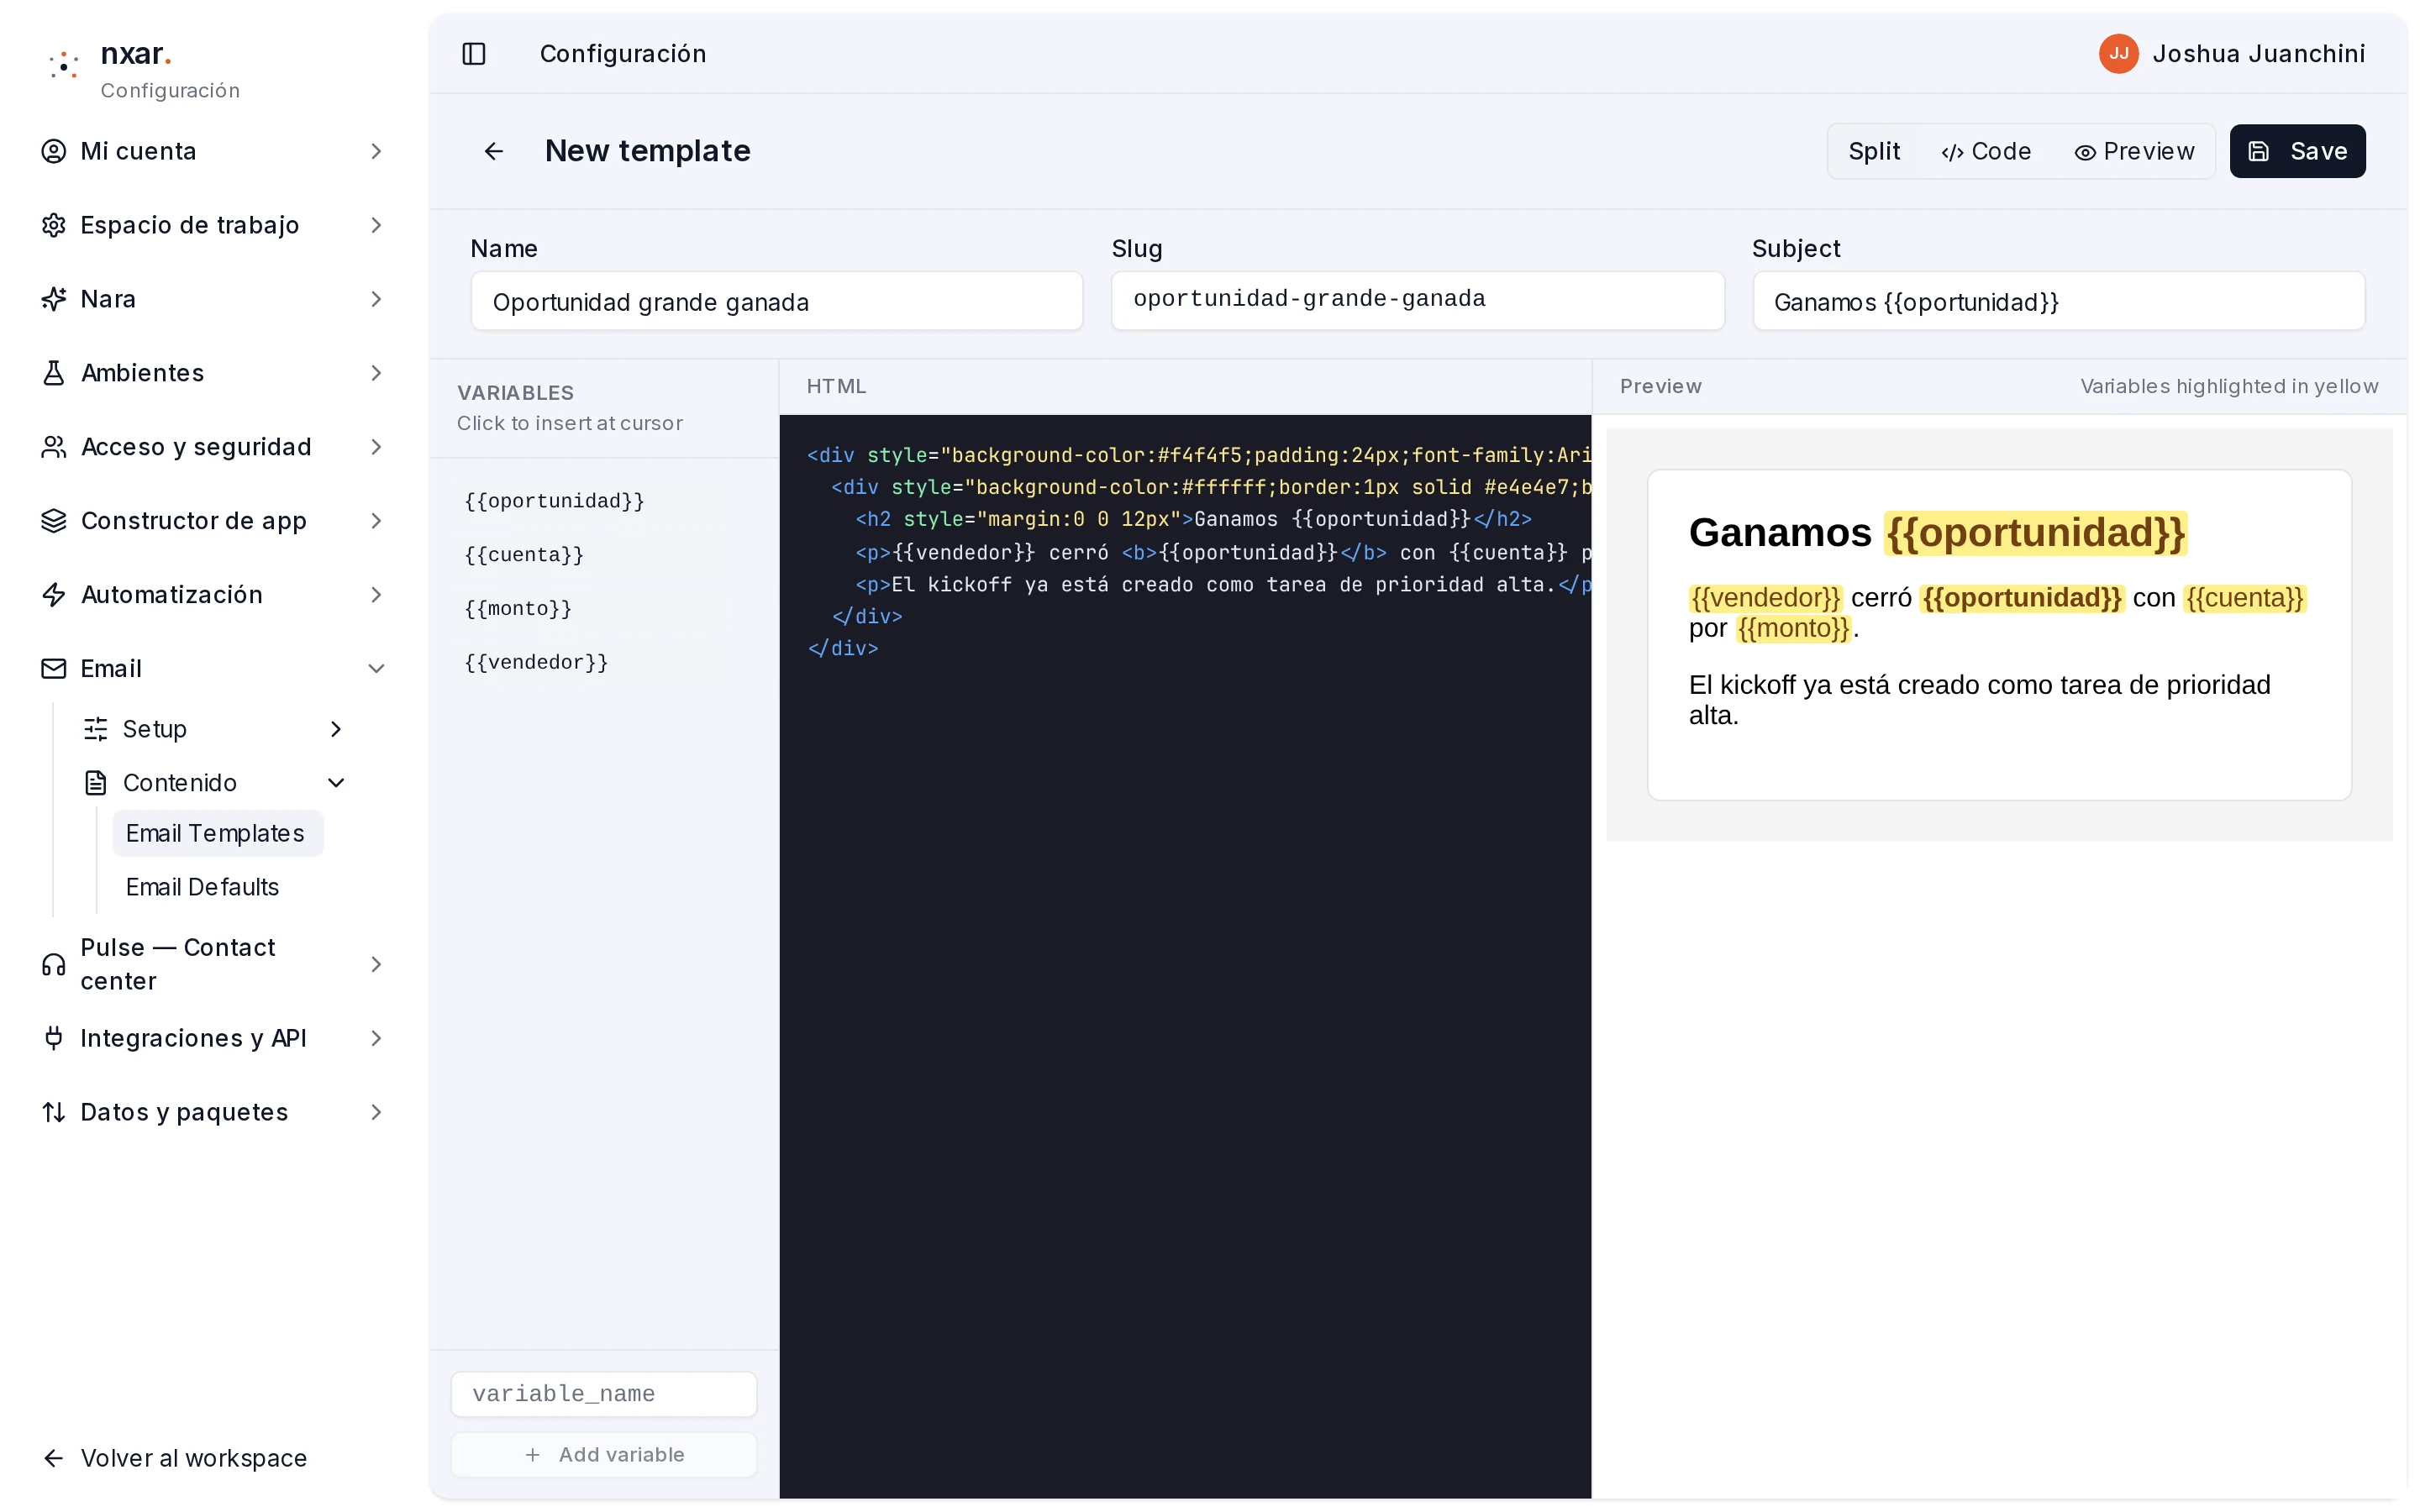The image size is (2420, 1512).
Task: Focus the variable_name input field
Action: (604, 1394)
